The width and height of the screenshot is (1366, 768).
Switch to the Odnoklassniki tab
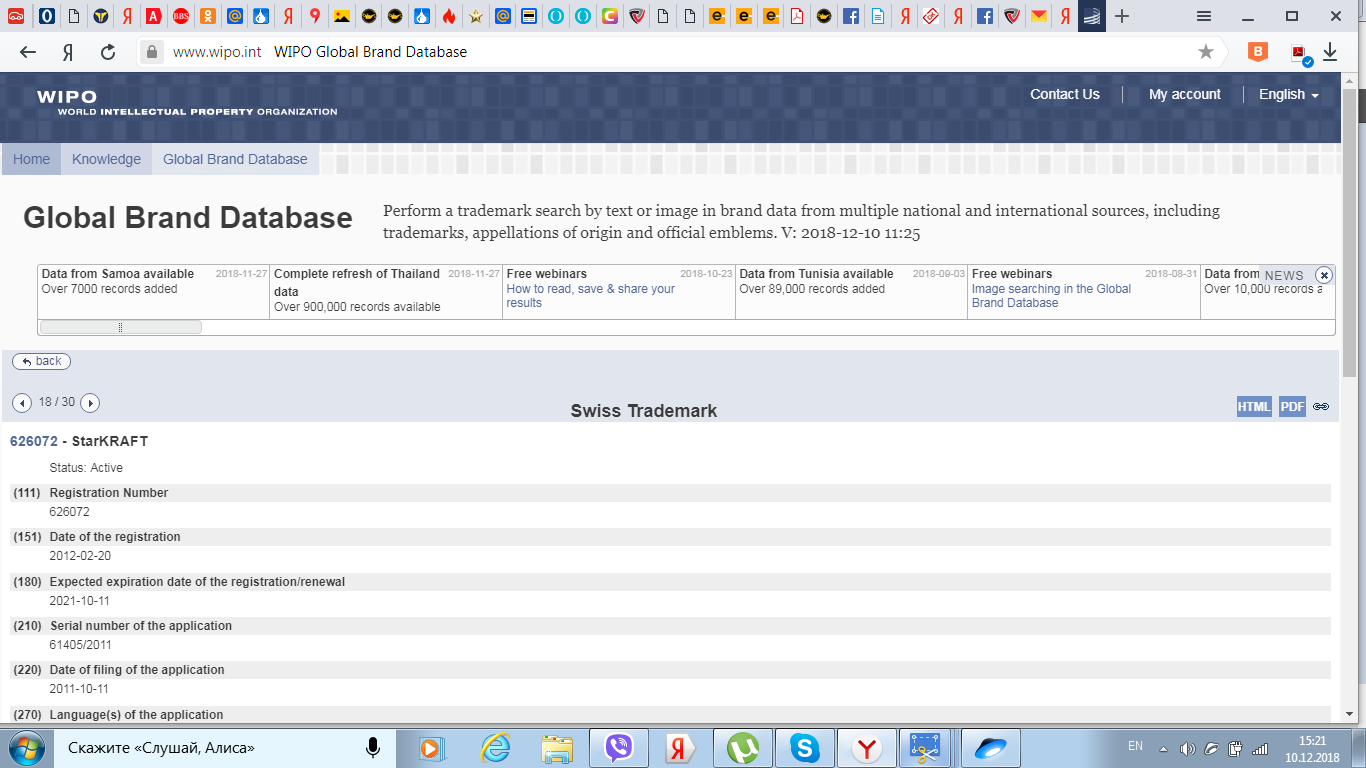point(207,16)
